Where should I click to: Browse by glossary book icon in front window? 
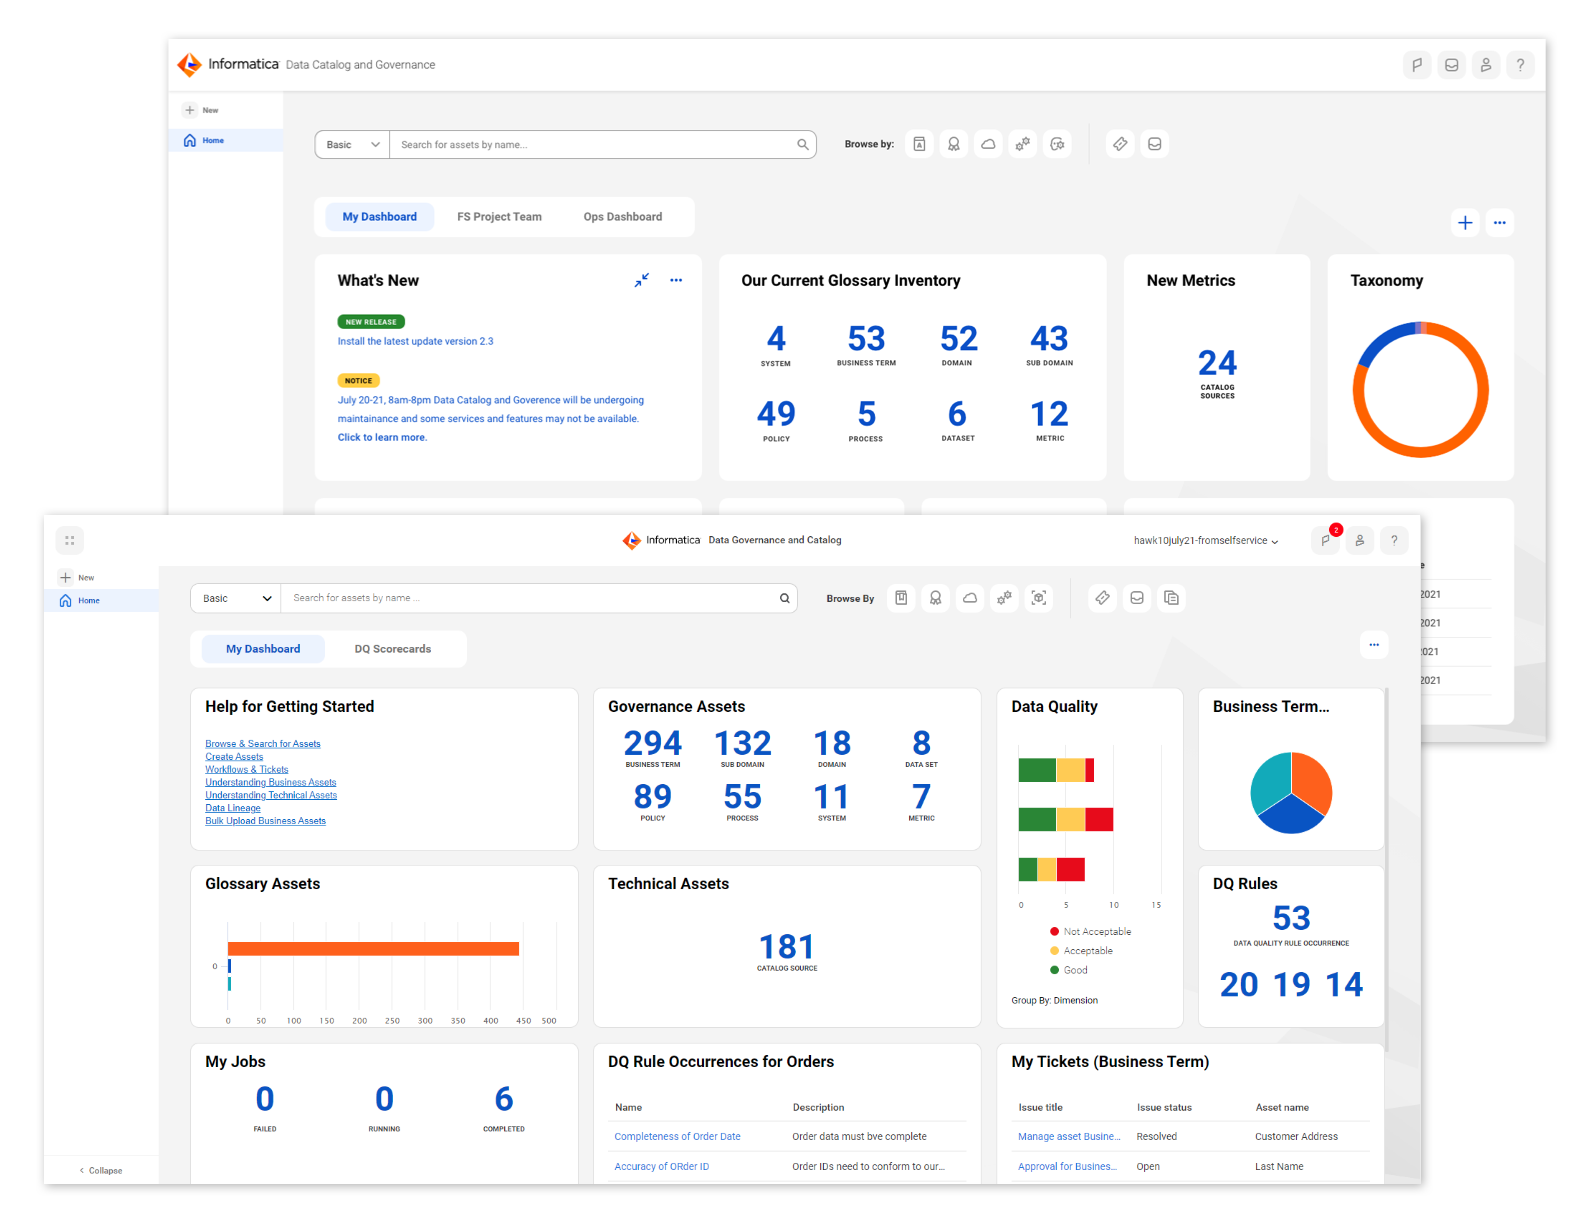point(901,598)
